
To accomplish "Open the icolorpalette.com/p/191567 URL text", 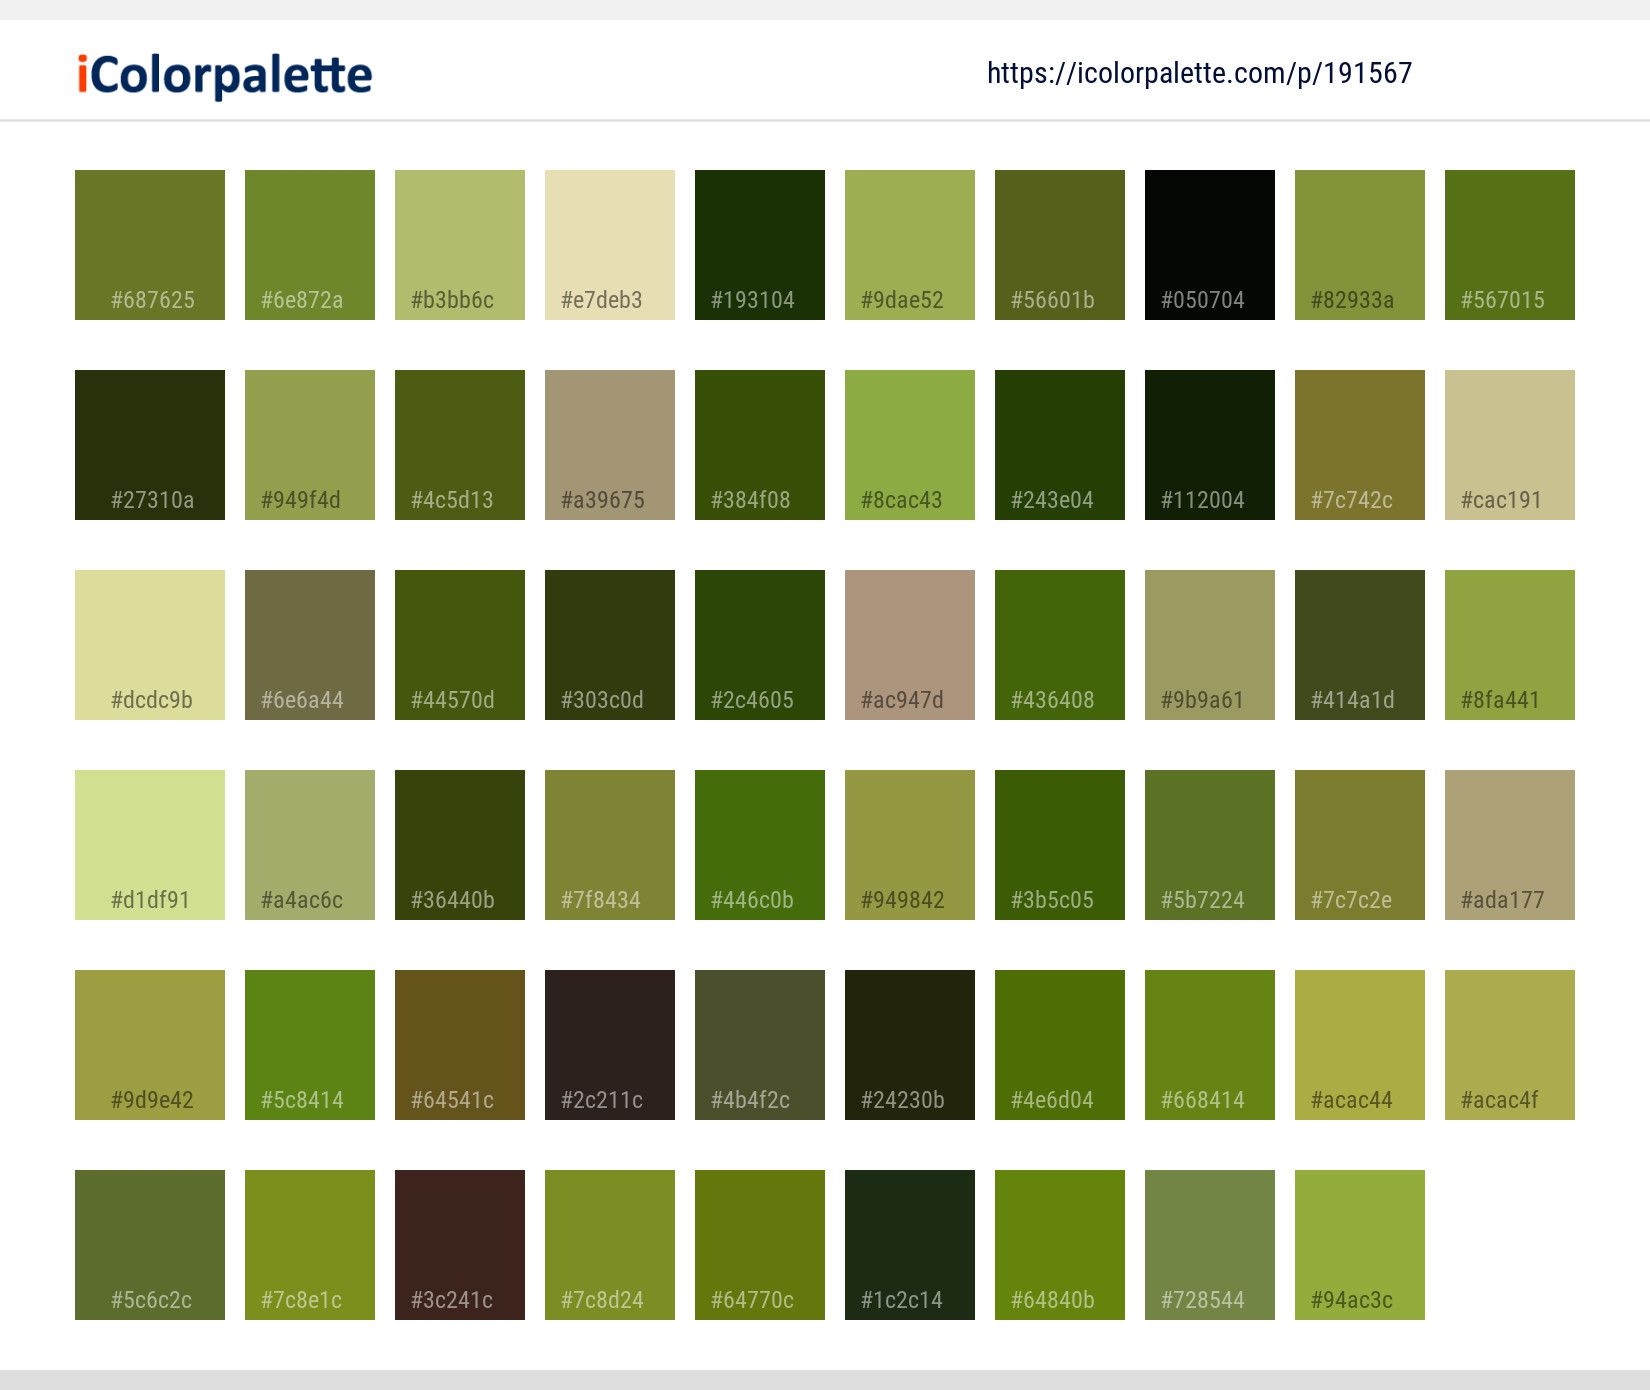I will coord(1199,73).
